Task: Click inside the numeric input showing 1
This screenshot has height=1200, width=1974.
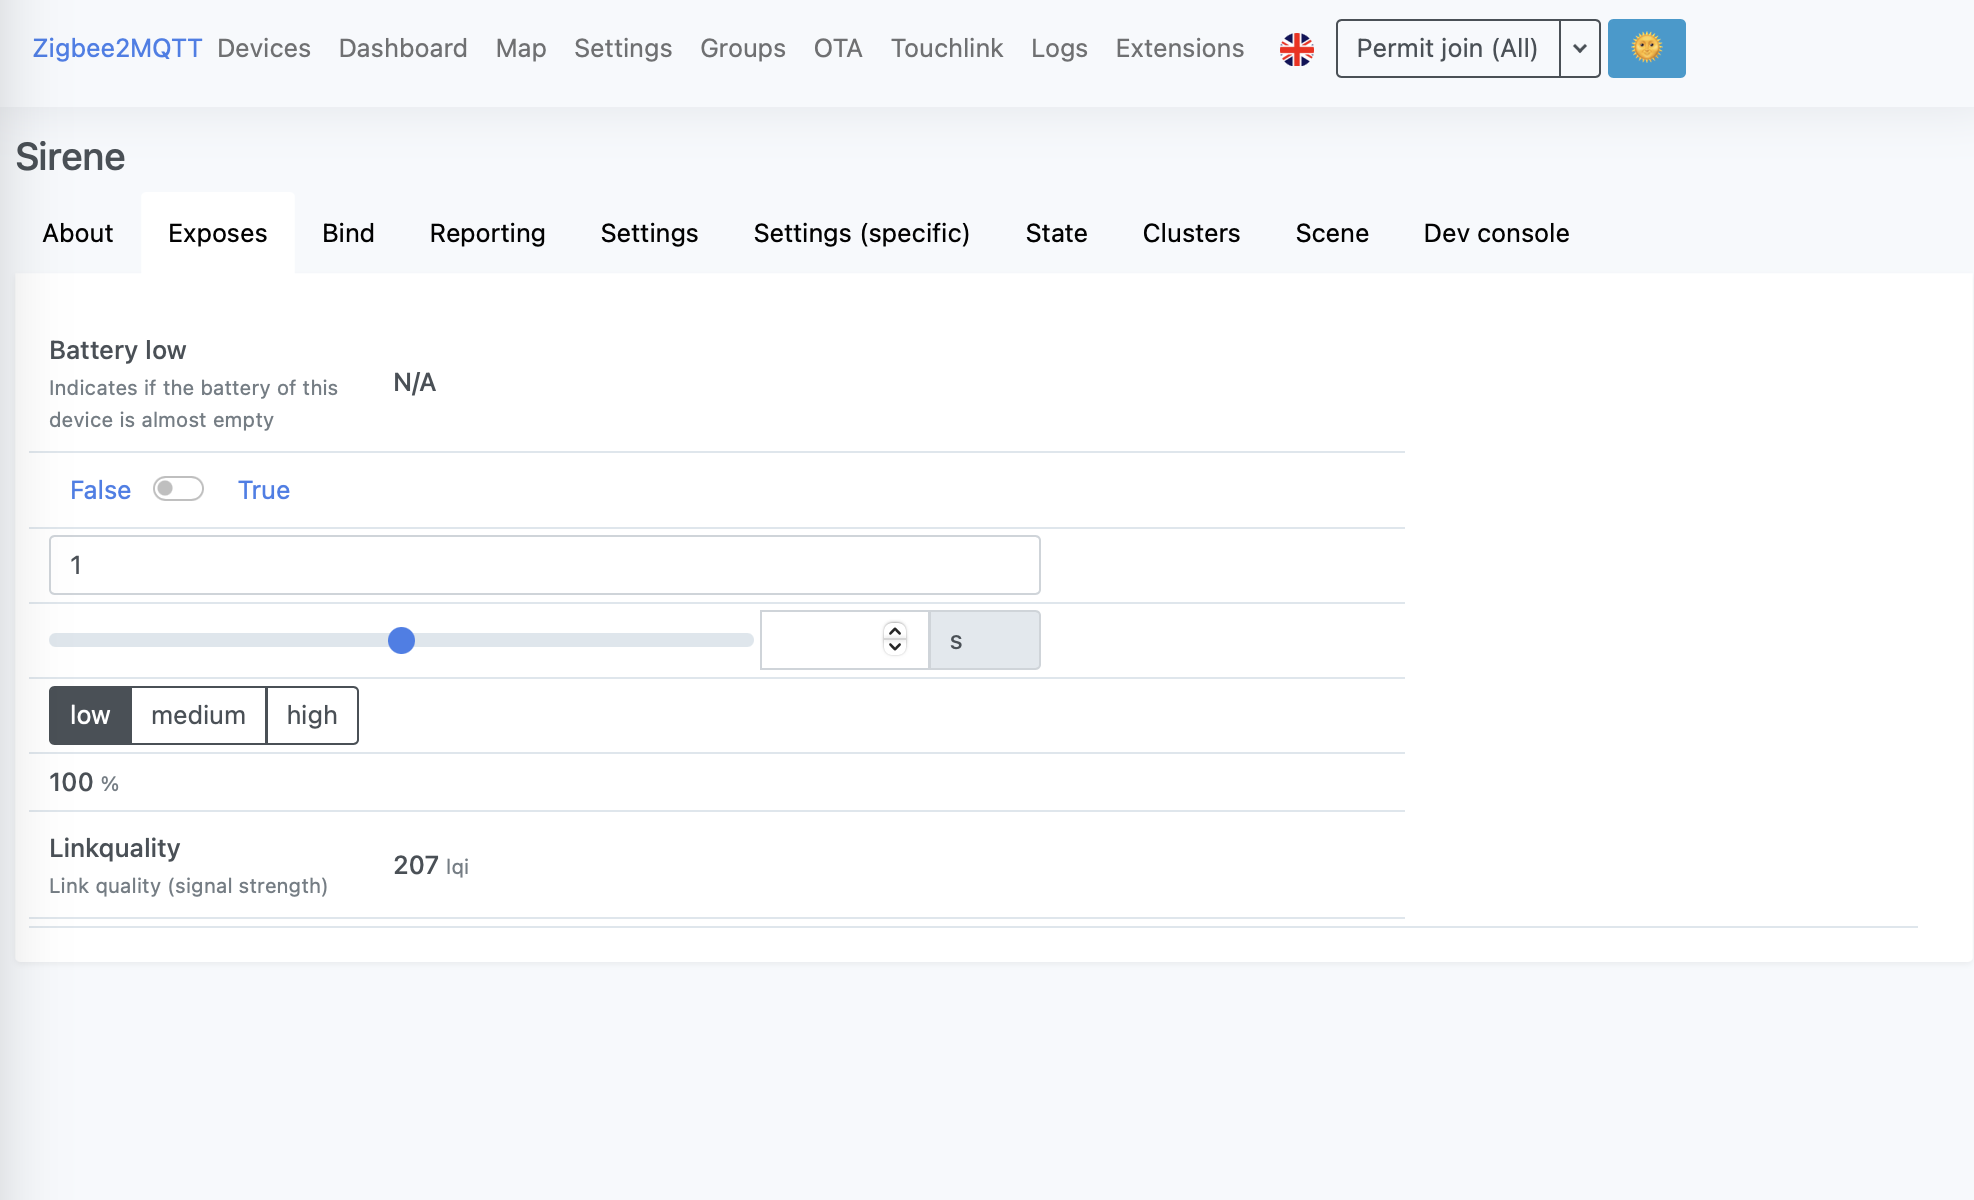Action: (544, 564)
